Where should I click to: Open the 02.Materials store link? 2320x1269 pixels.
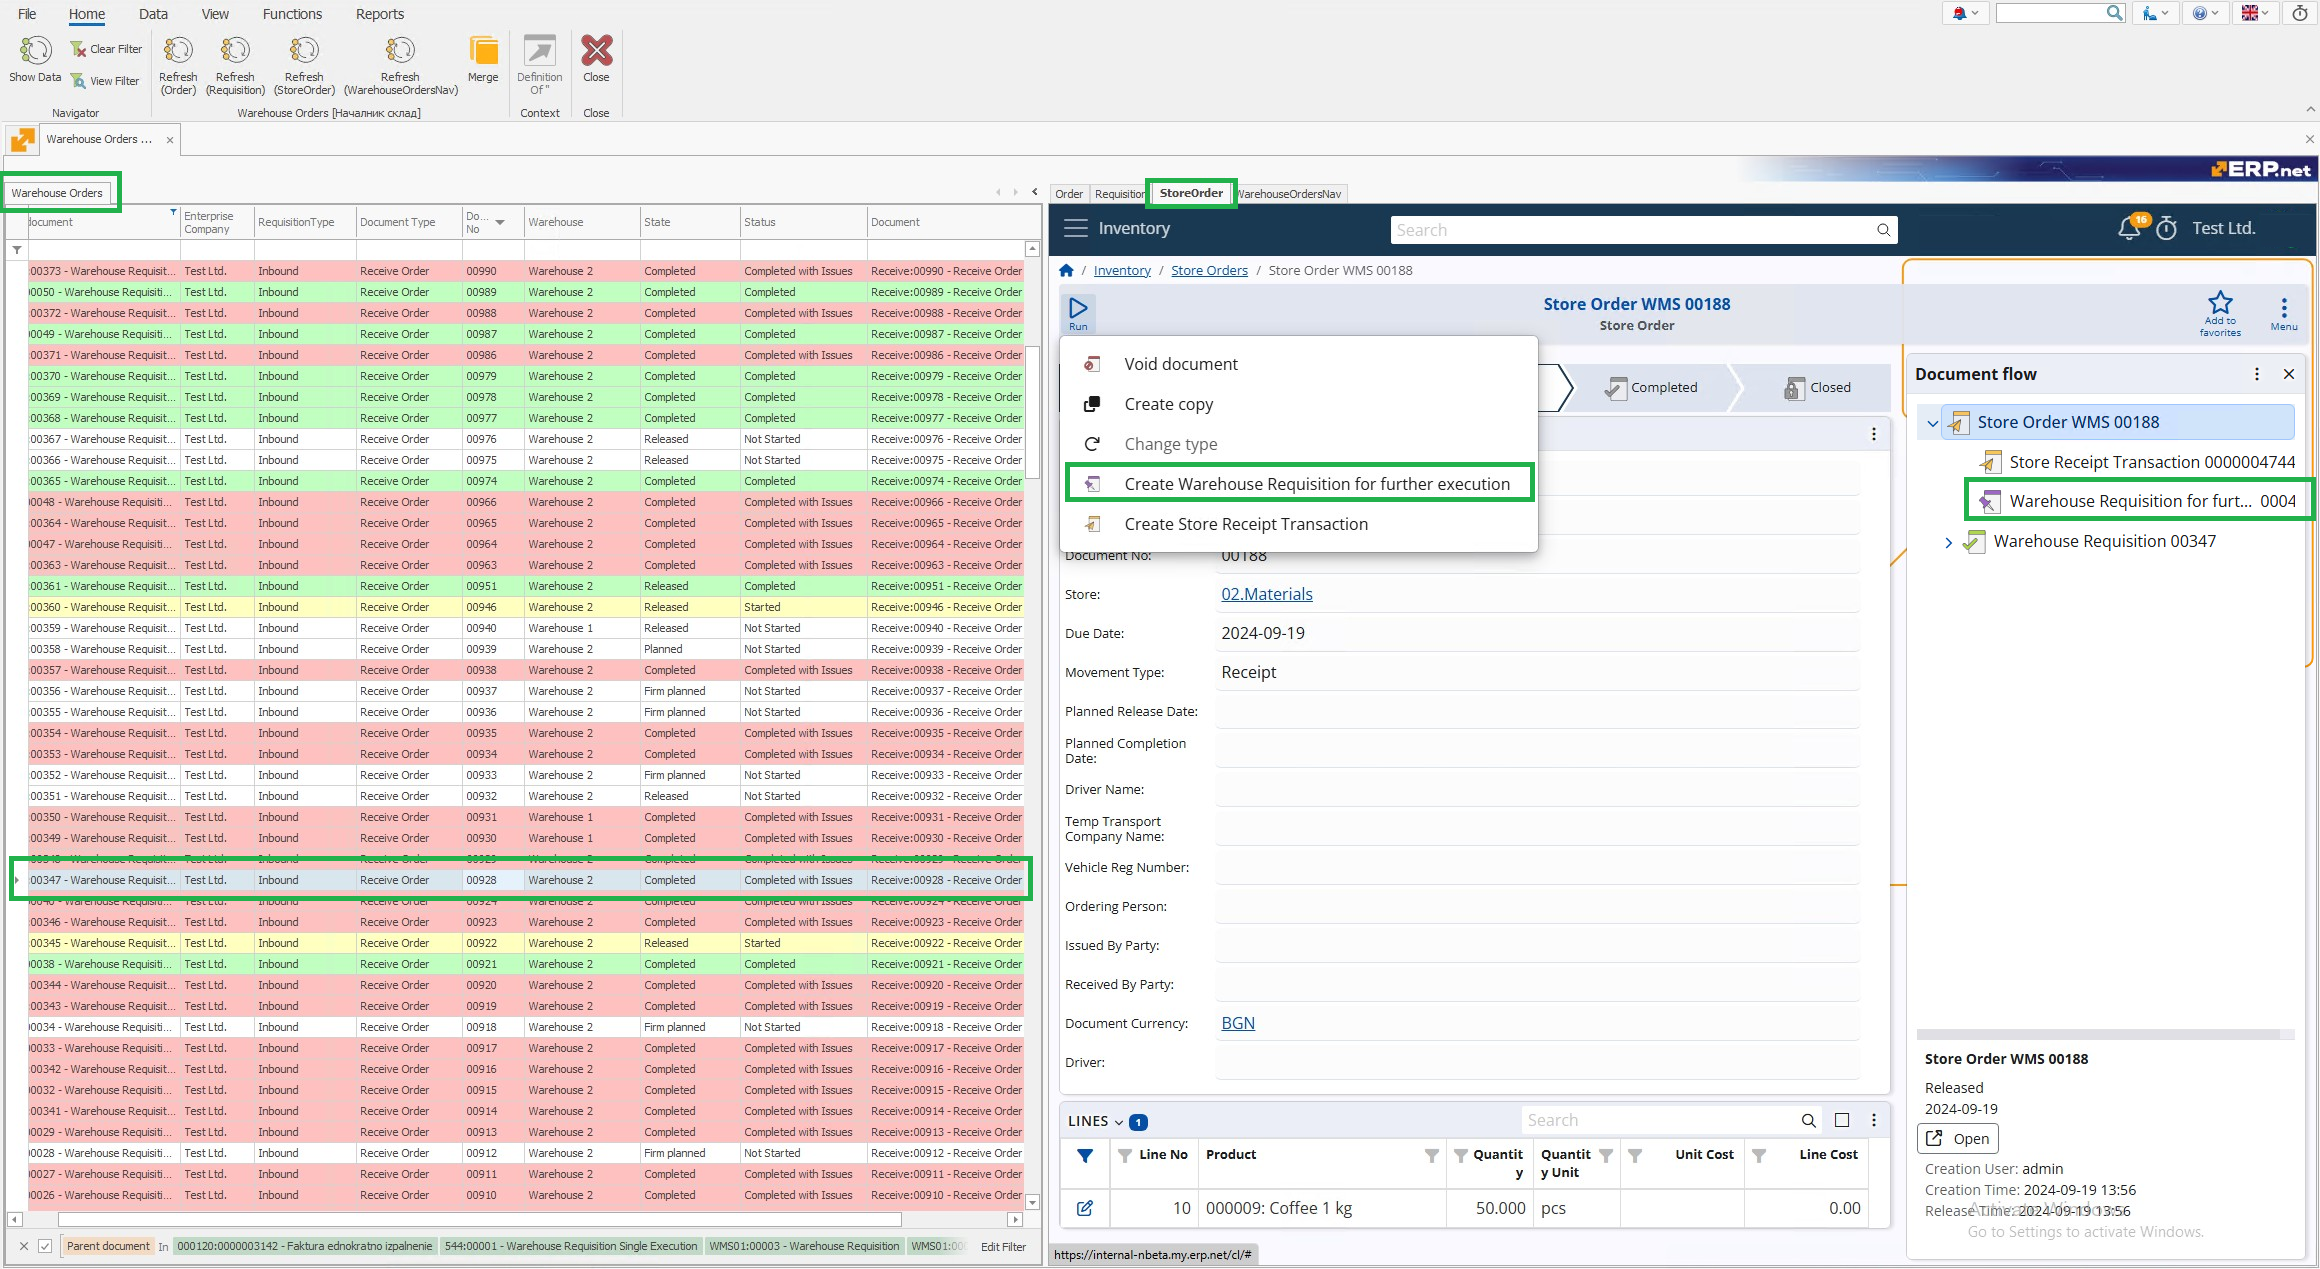tap(1266, 594)
